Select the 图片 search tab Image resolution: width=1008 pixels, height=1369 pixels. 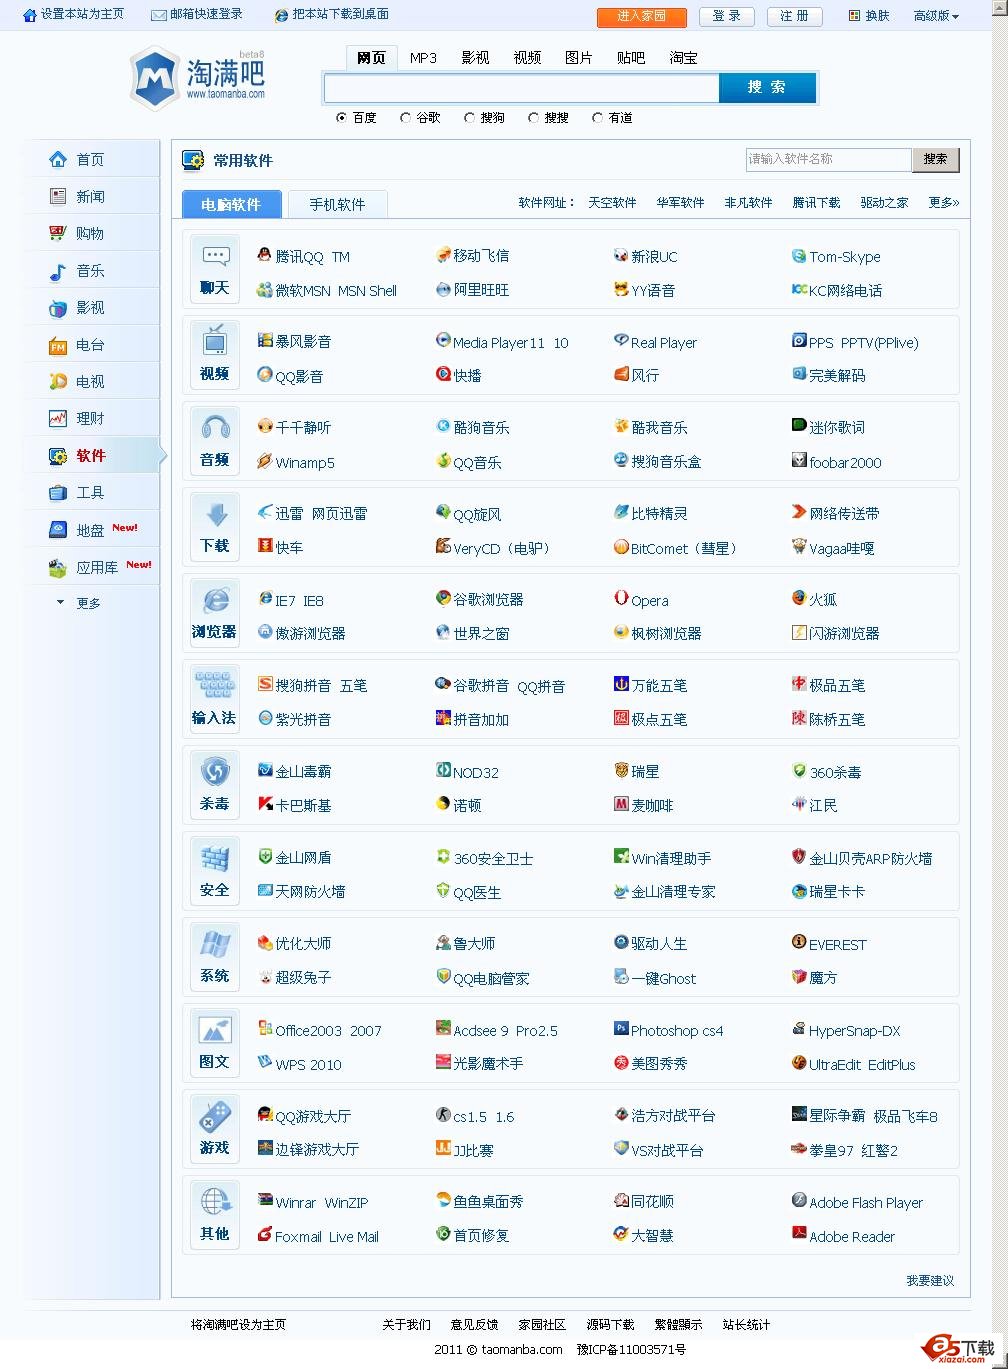(x=579, y=58)
